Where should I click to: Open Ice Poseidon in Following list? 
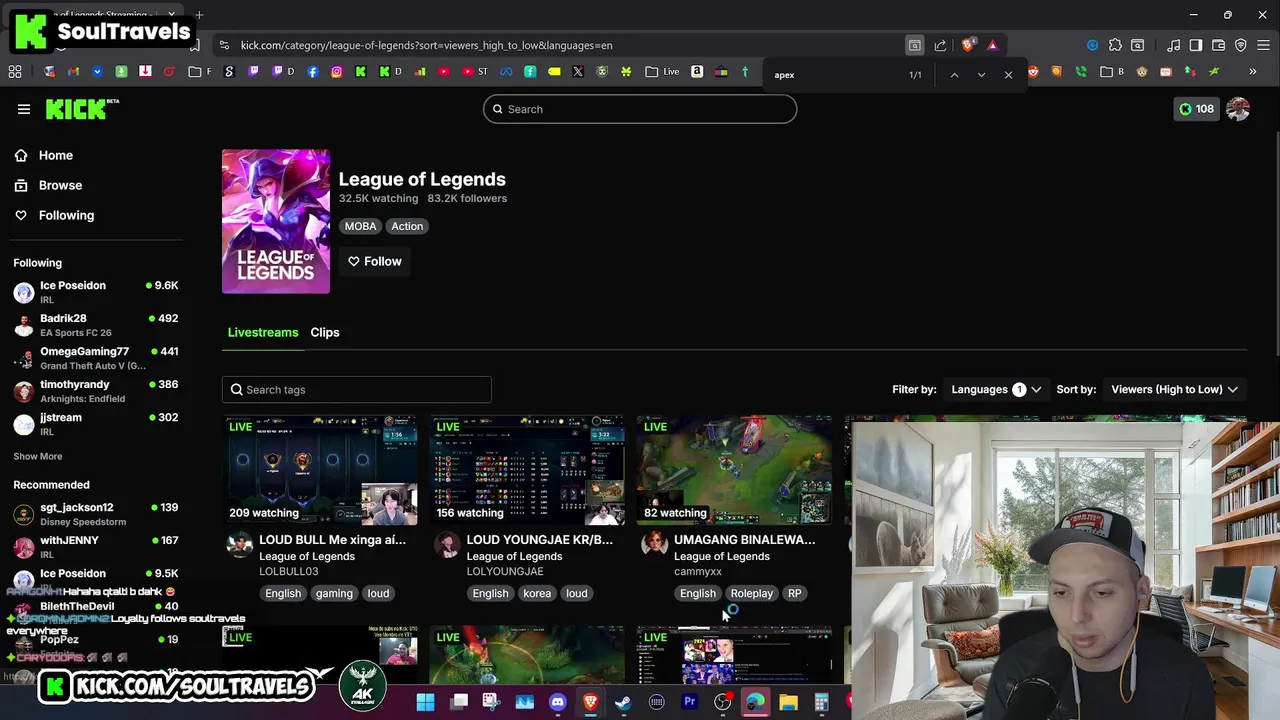click(x=96, y=292)
